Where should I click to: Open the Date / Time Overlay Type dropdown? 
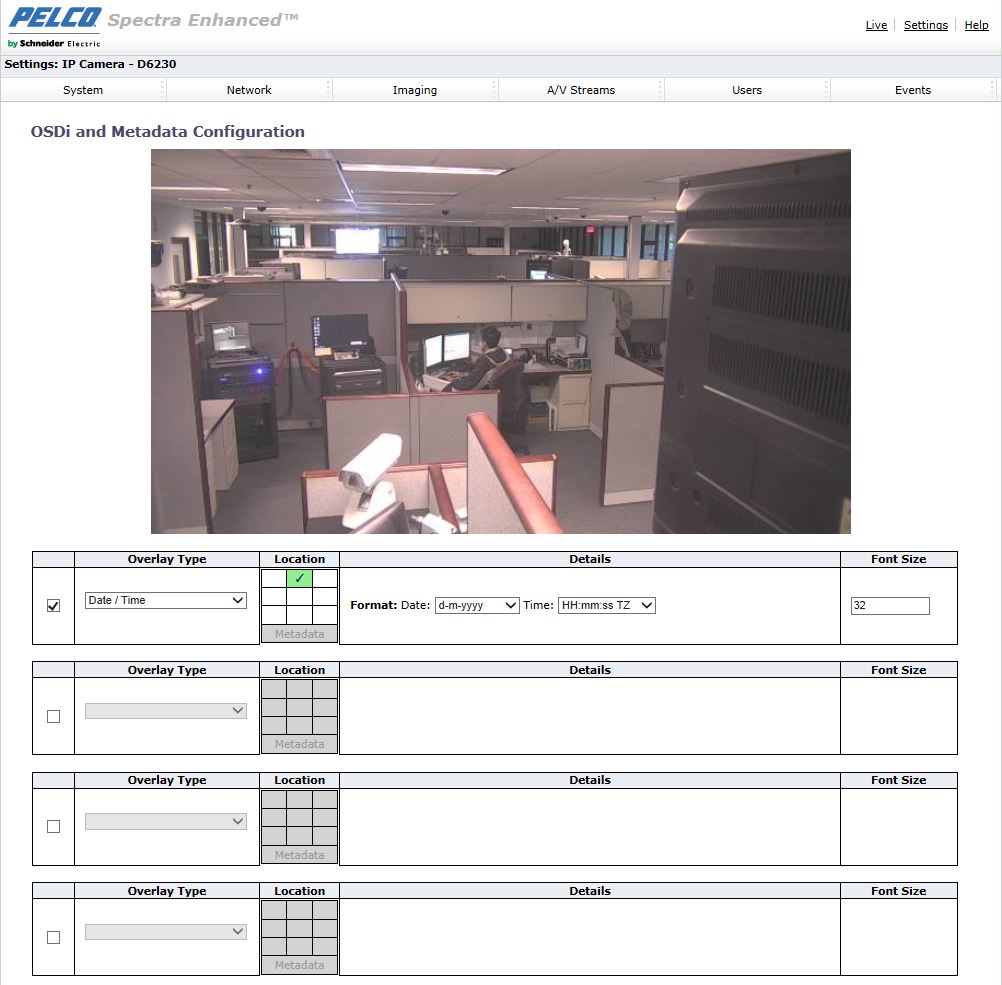click(x=165, y=600)
